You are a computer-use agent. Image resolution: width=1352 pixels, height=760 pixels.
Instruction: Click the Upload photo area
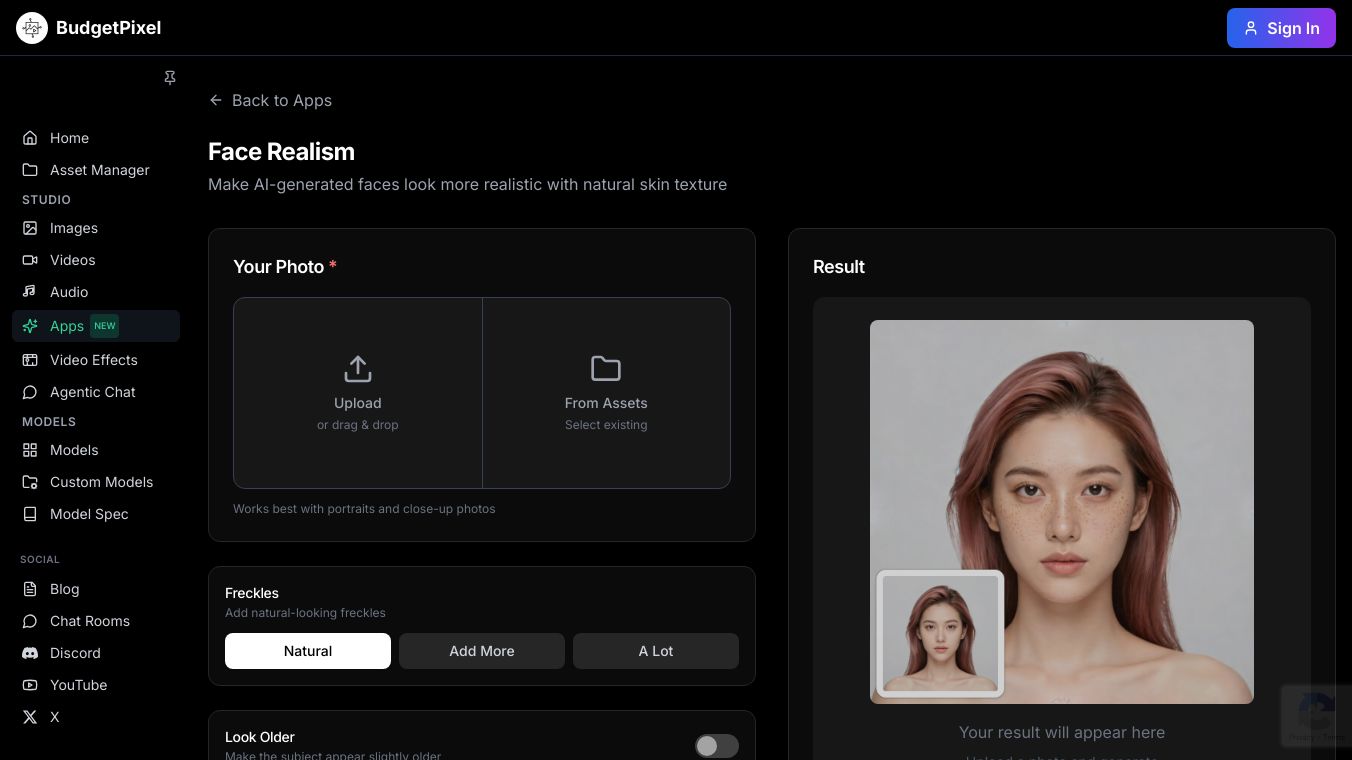click(357, 392)
